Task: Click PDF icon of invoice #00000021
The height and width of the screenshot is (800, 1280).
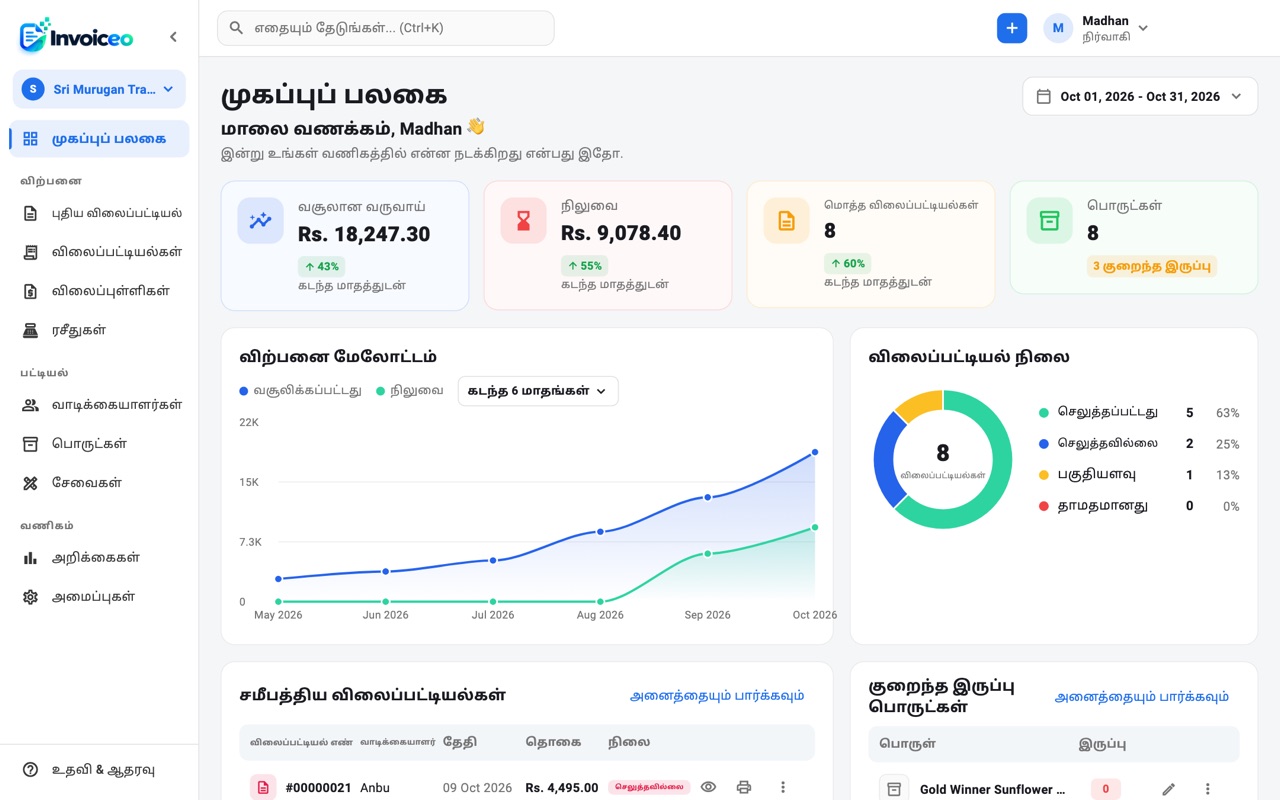Action: click(x=263, y=787)
